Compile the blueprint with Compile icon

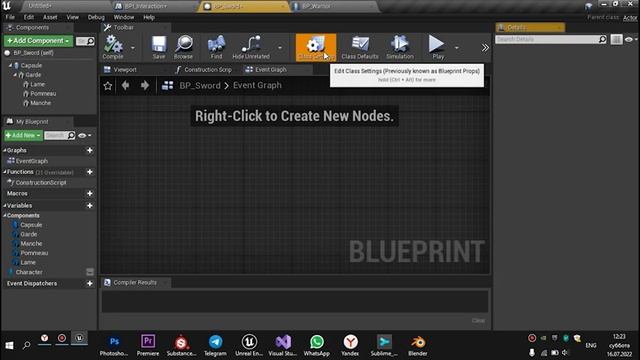113,47
